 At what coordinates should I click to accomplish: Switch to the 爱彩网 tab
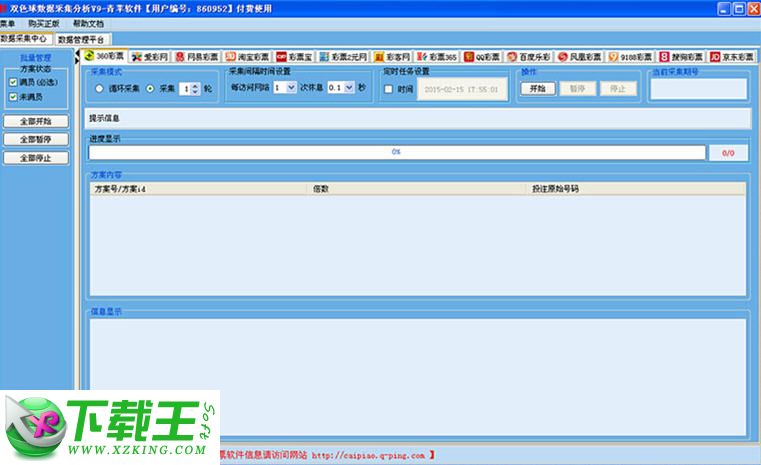click(x=150, y=57)
